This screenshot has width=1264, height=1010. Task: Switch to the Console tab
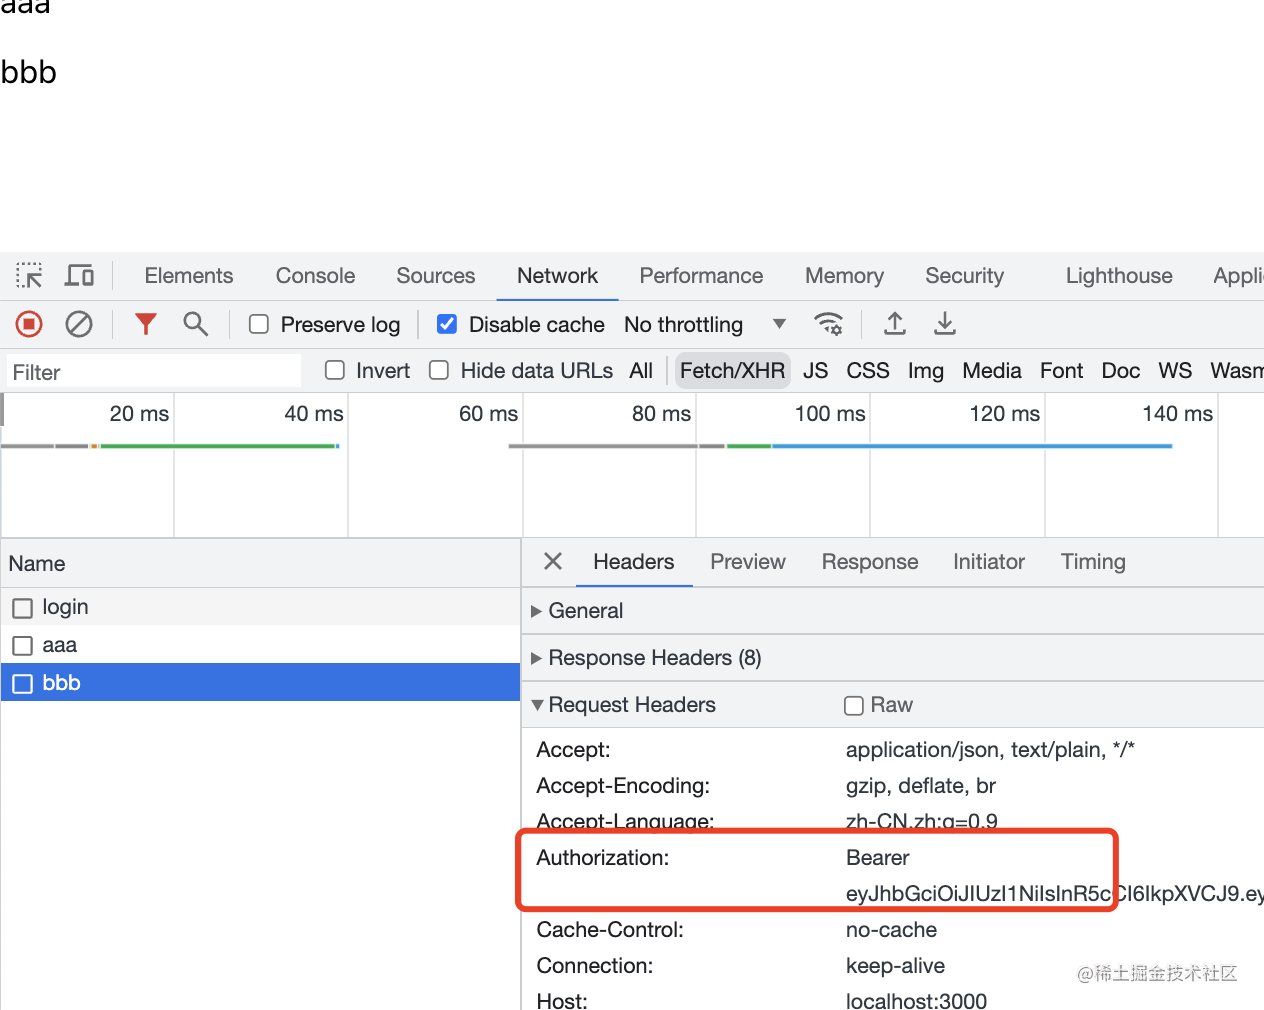pyautogui.click(x=315, y=276)
